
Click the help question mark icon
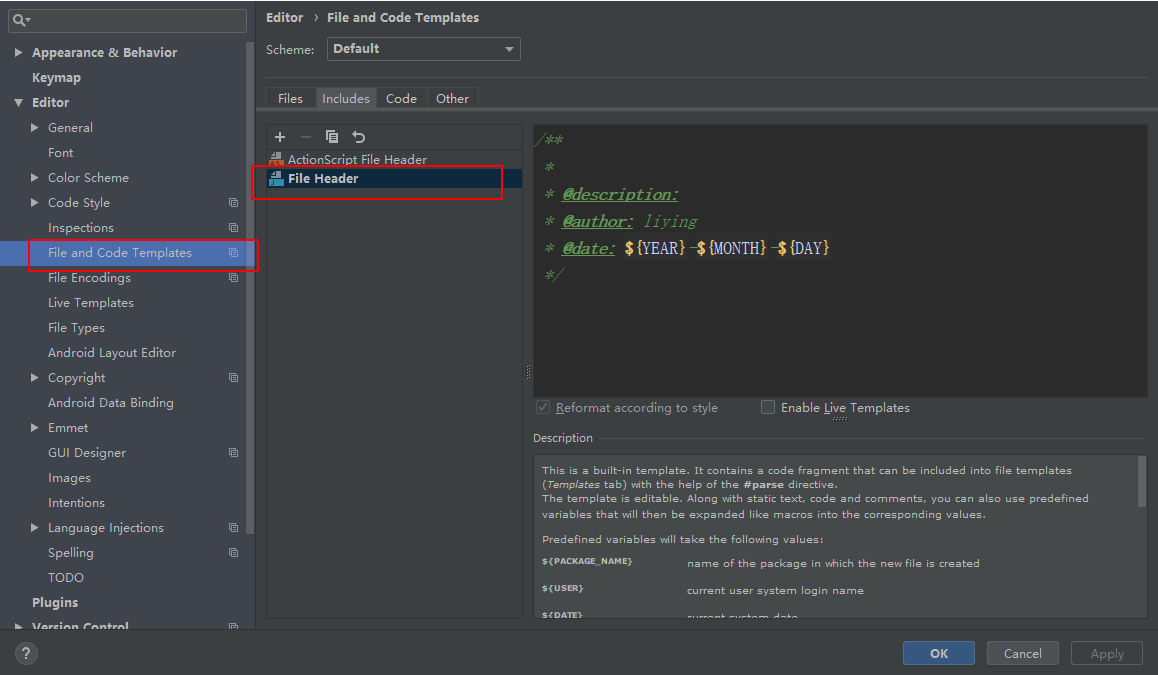[27, 653]
